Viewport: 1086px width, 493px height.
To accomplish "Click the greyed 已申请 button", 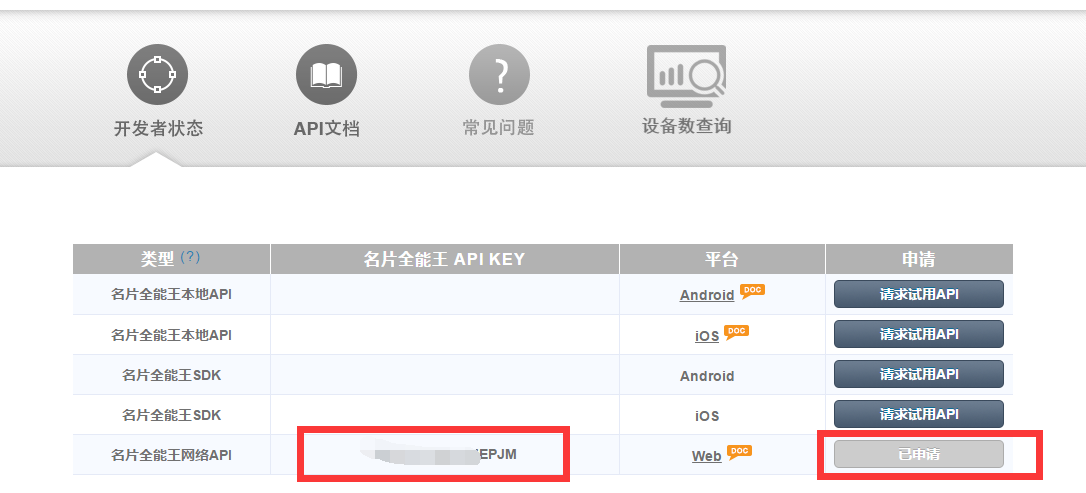I will (918, 454).
